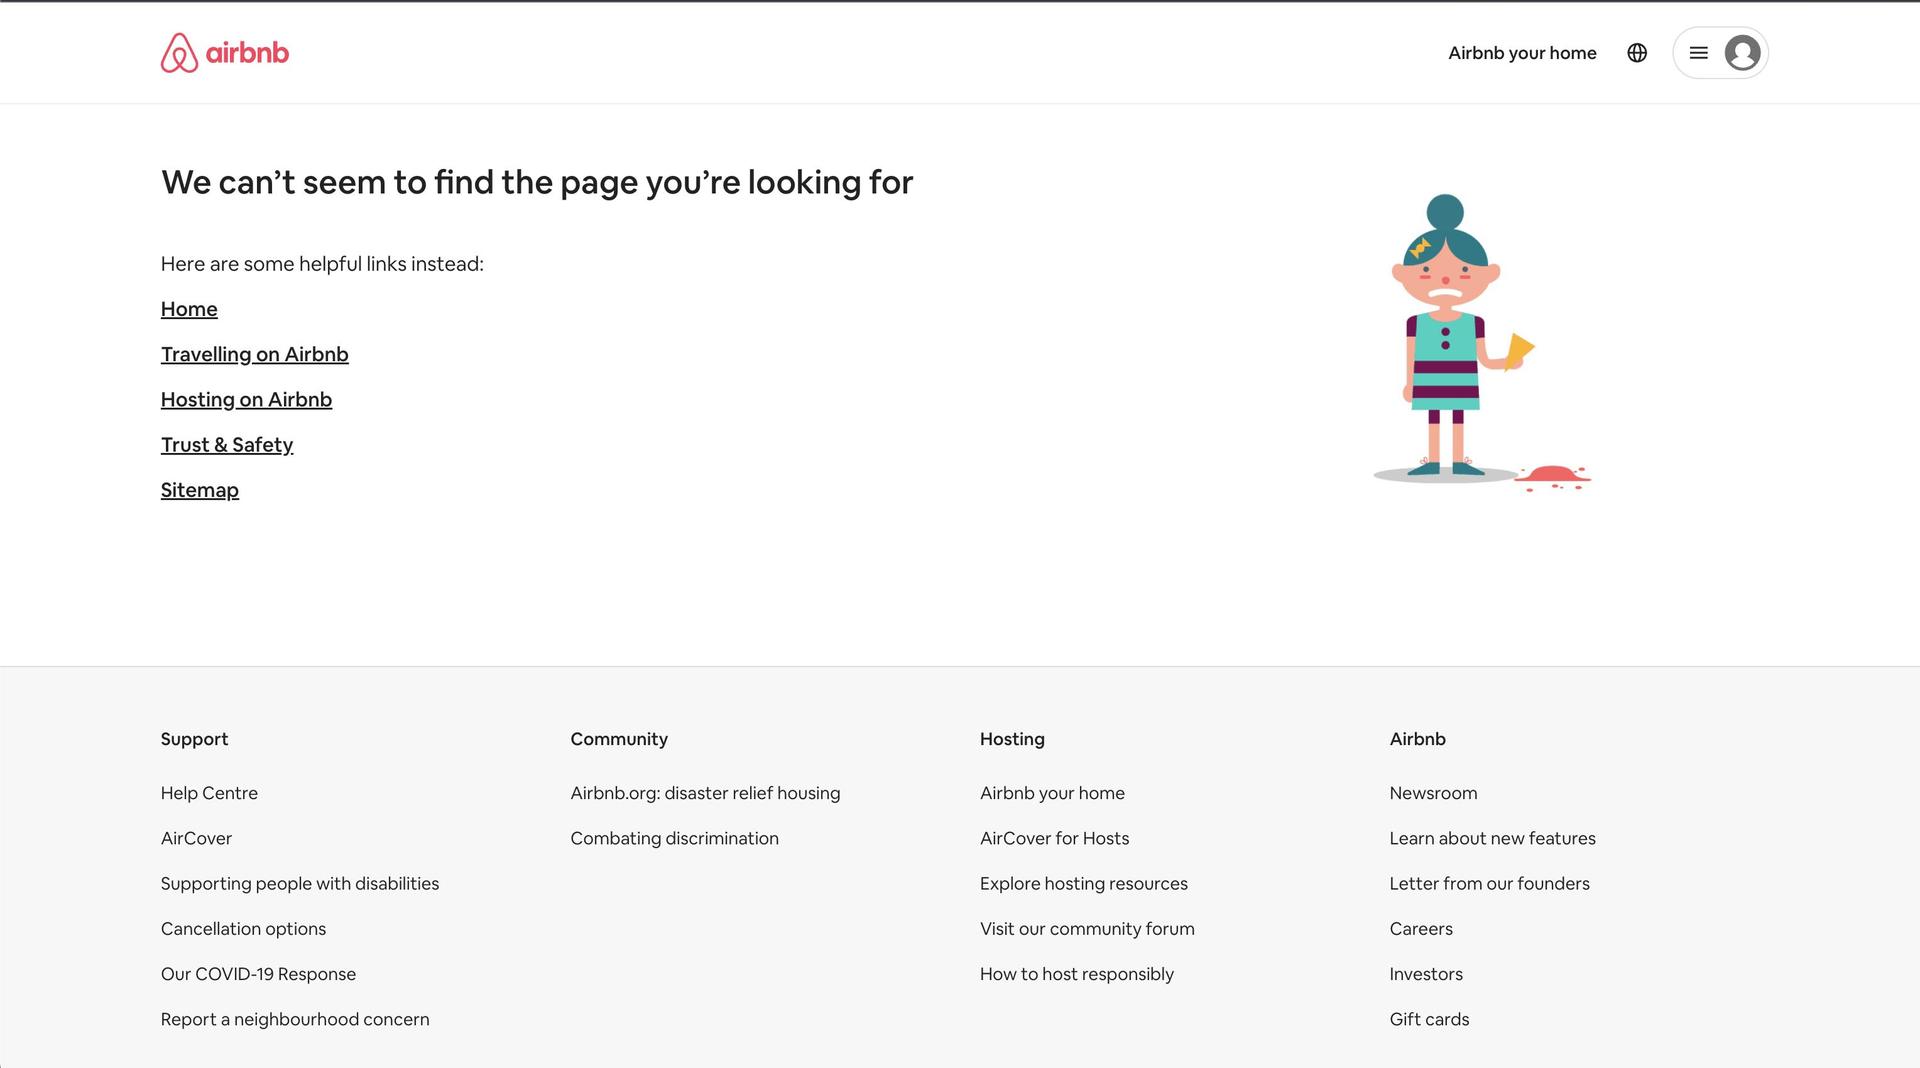1920x1068 pixels.
Task: Click 'Here are some helpful links instead' text
Action: tap(322, 264)
